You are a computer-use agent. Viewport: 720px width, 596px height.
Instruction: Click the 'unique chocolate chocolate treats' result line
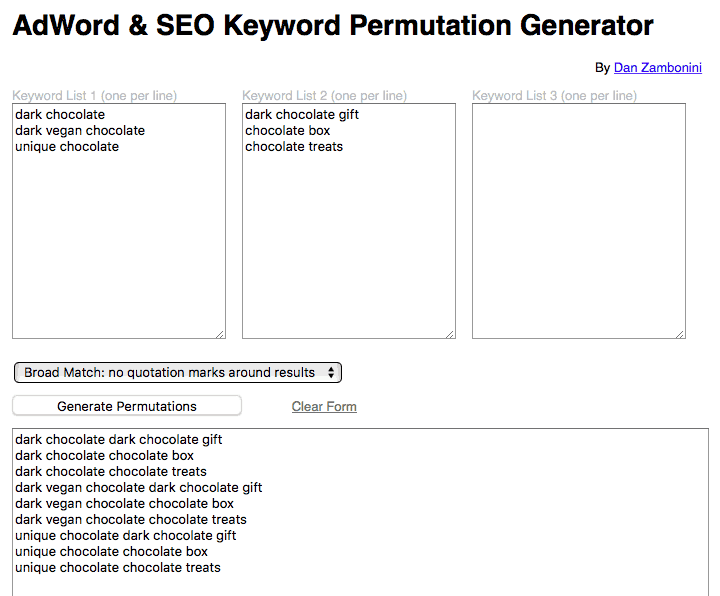pos(118,568)
